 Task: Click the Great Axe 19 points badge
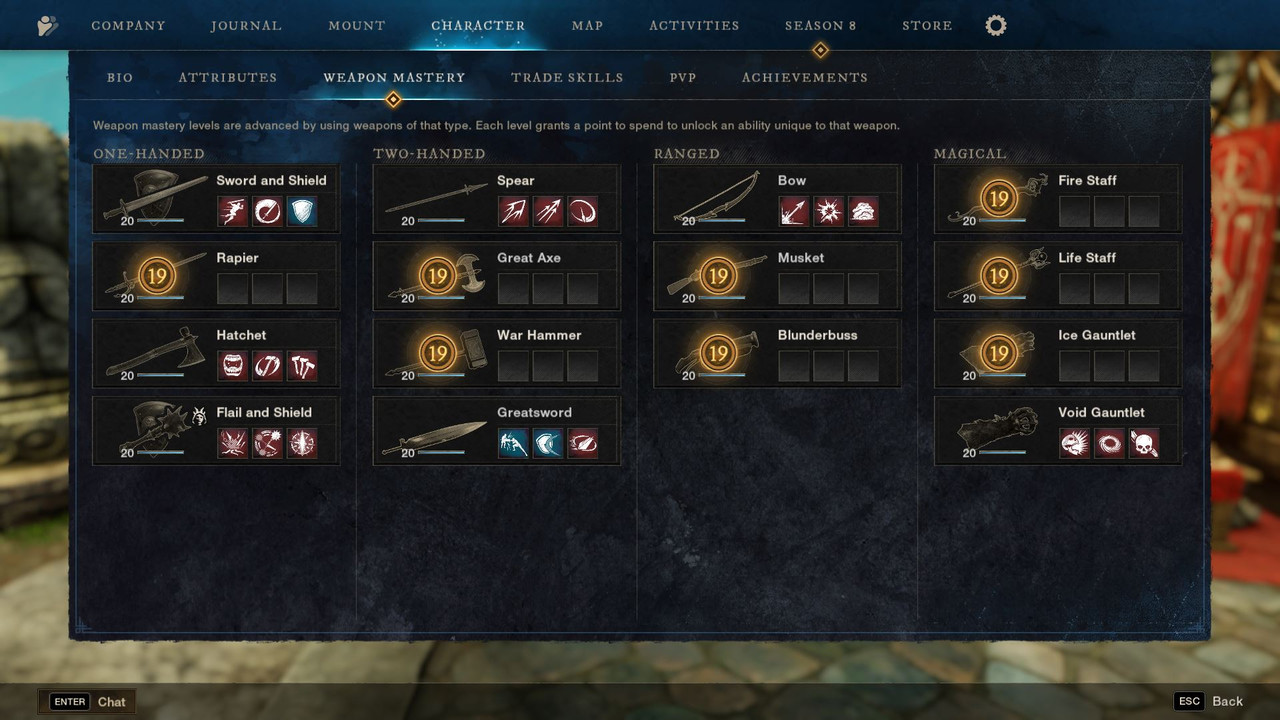click(437, 276)
